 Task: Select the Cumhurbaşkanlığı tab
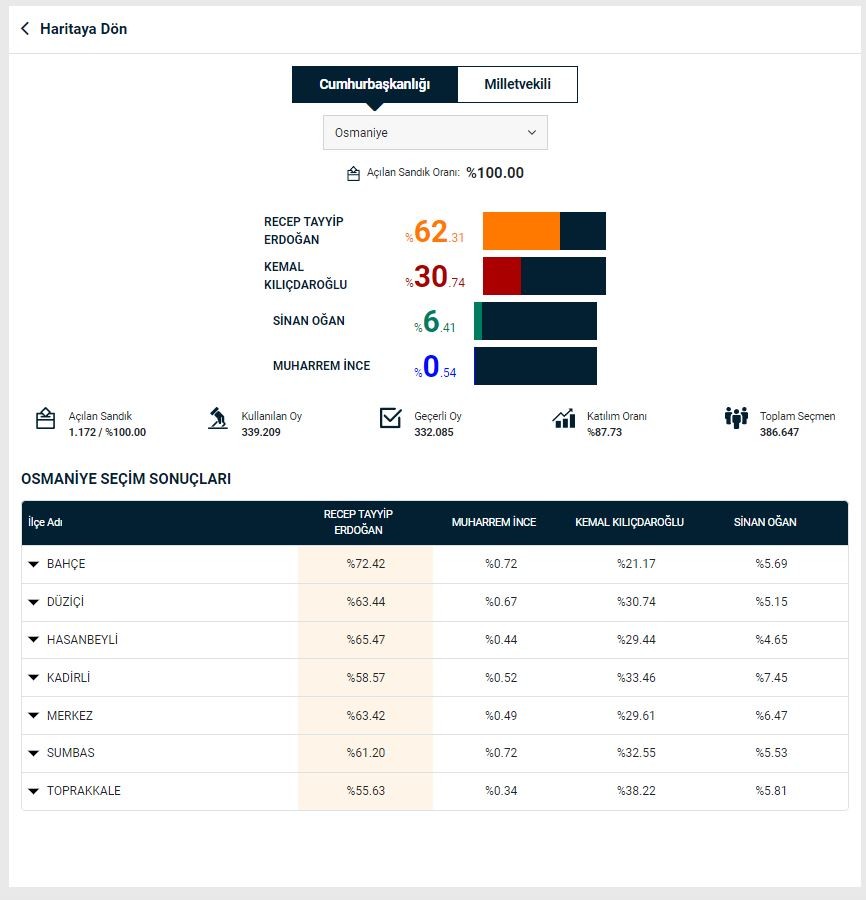point(374,85)
